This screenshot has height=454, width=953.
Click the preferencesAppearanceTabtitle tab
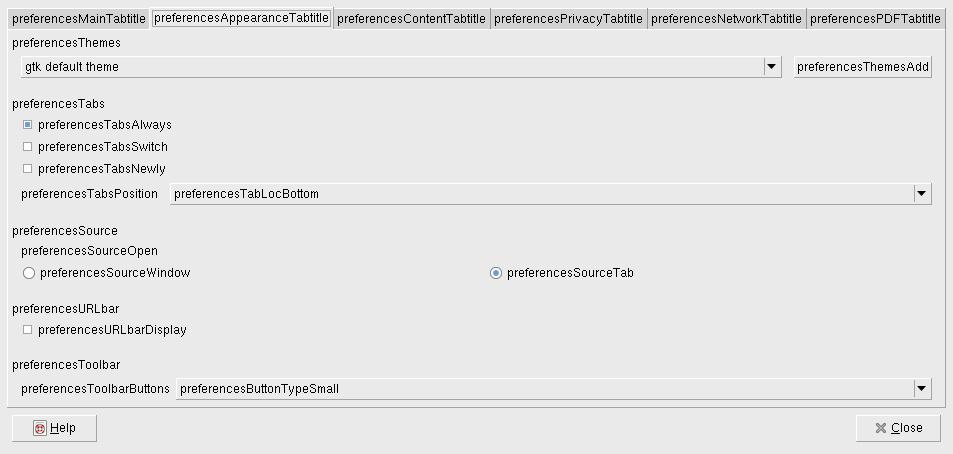[x=241, y=18]
